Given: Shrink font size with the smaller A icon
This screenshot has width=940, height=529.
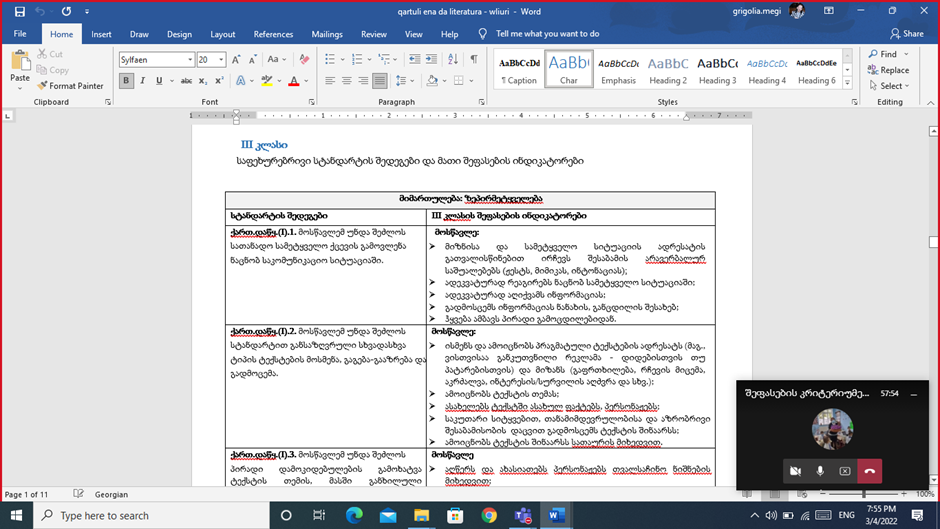Looking at the screenshot, I should pos(252,59).
